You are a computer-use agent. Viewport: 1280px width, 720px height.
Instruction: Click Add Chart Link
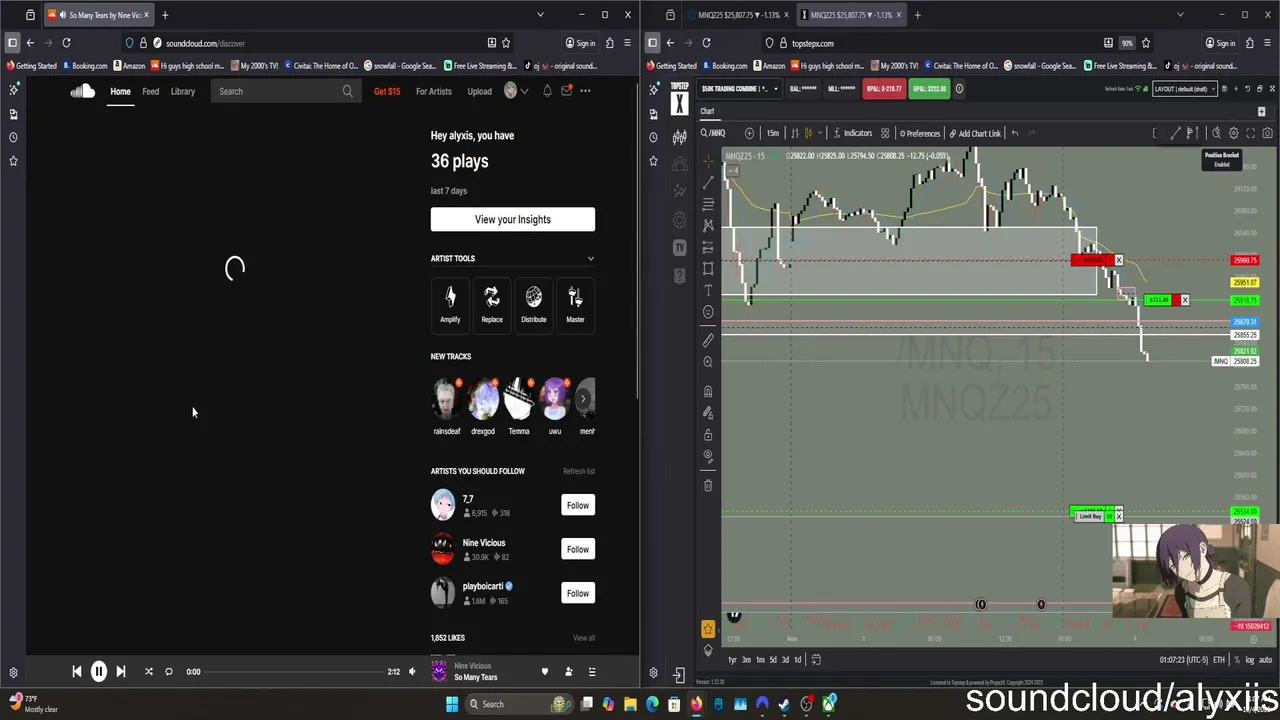(975, 133)
